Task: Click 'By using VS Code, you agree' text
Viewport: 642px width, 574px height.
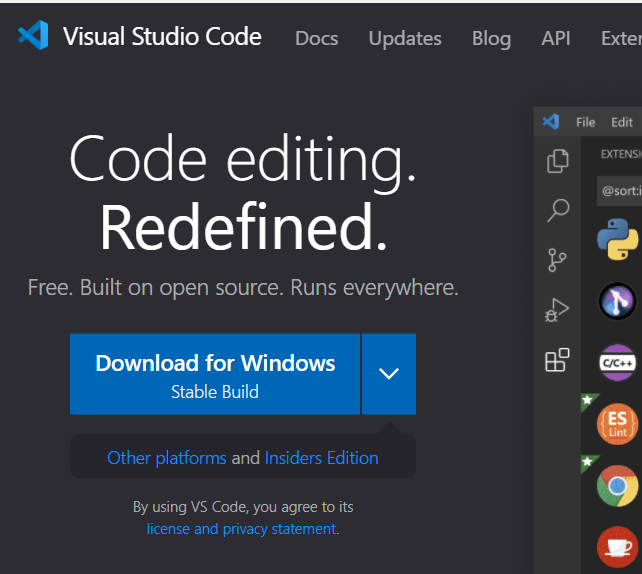Action: coord(243,507)
